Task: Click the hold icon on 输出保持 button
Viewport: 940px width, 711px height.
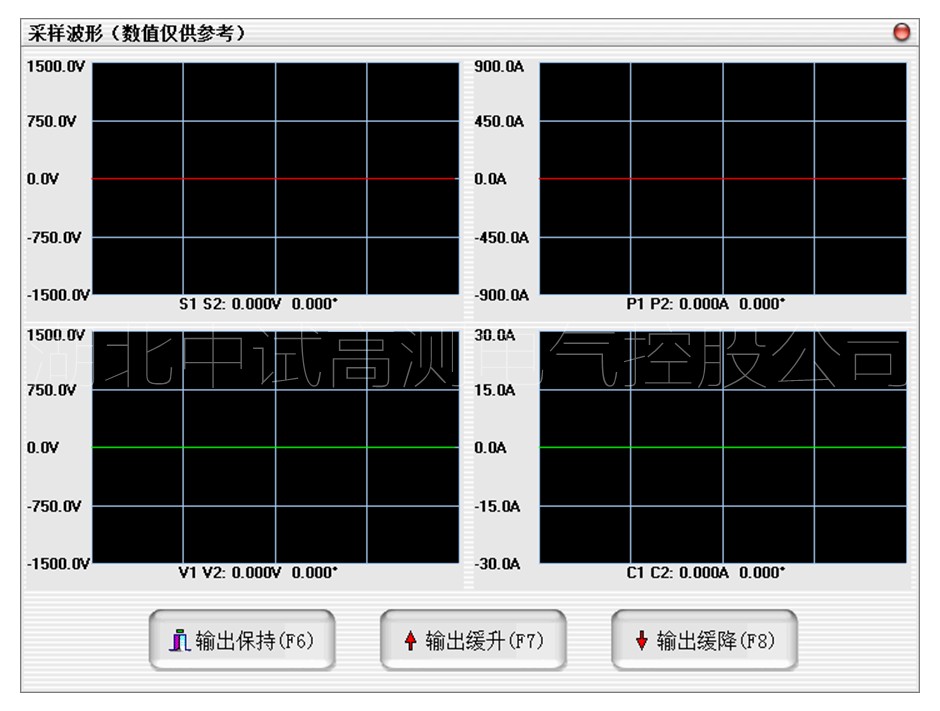Action: pyautogui.click(x=179, y=641)
